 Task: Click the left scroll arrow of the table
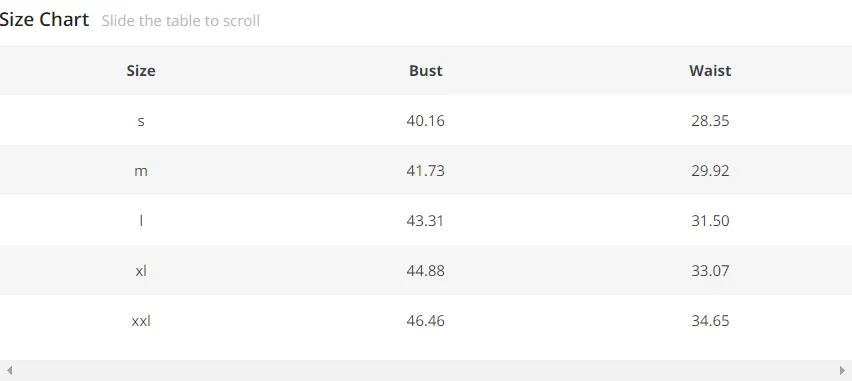tap(9, 371)
